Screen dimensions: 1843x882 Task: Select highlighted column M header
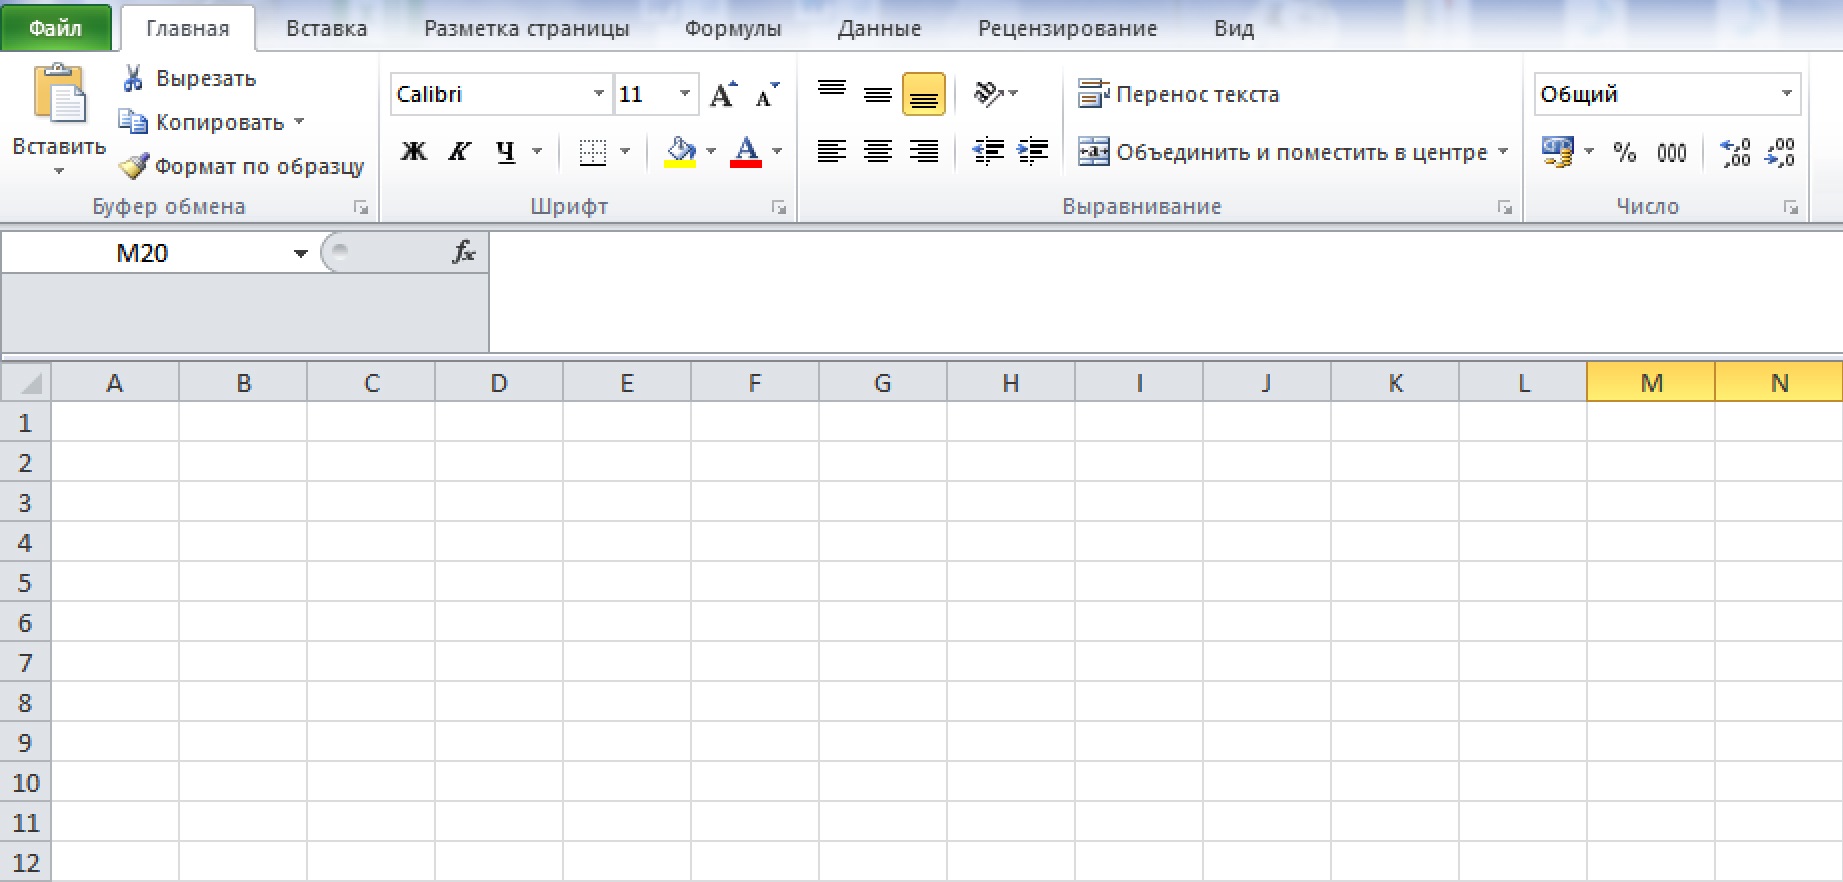[x=1651, y=383]
